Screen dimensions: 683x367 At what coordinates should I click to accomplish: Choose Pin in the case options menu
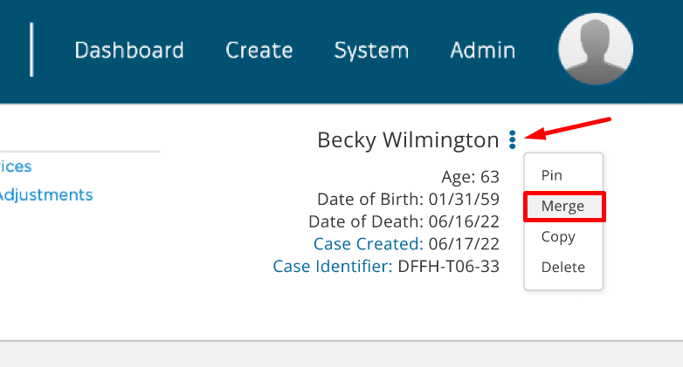point(551,175)
